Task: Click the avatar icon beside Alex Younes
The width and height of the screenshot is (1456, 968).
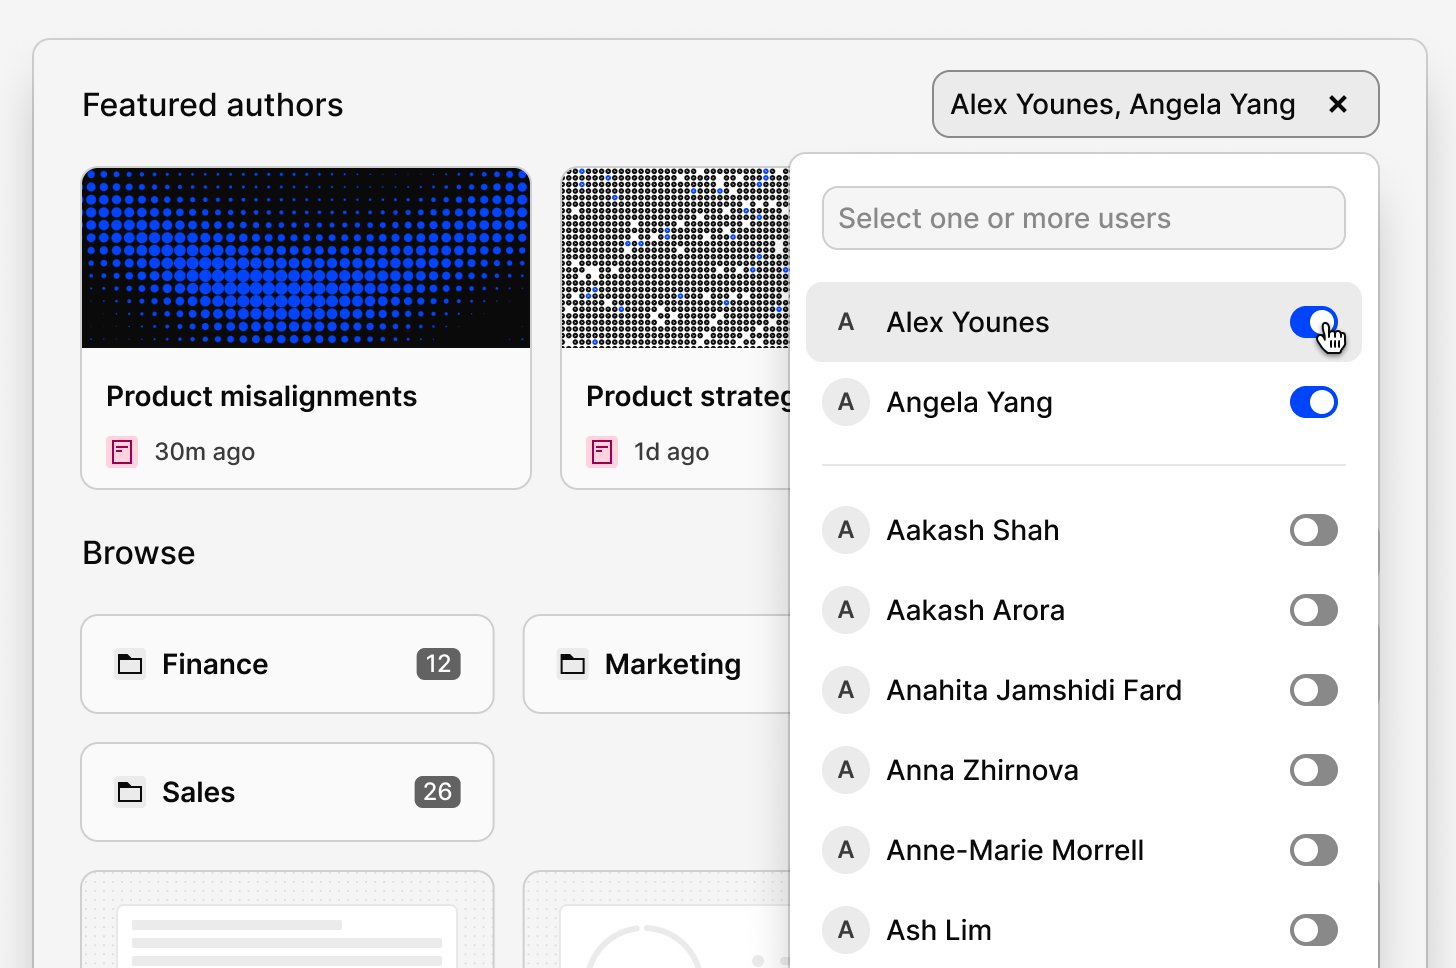Action: [846, 322]
